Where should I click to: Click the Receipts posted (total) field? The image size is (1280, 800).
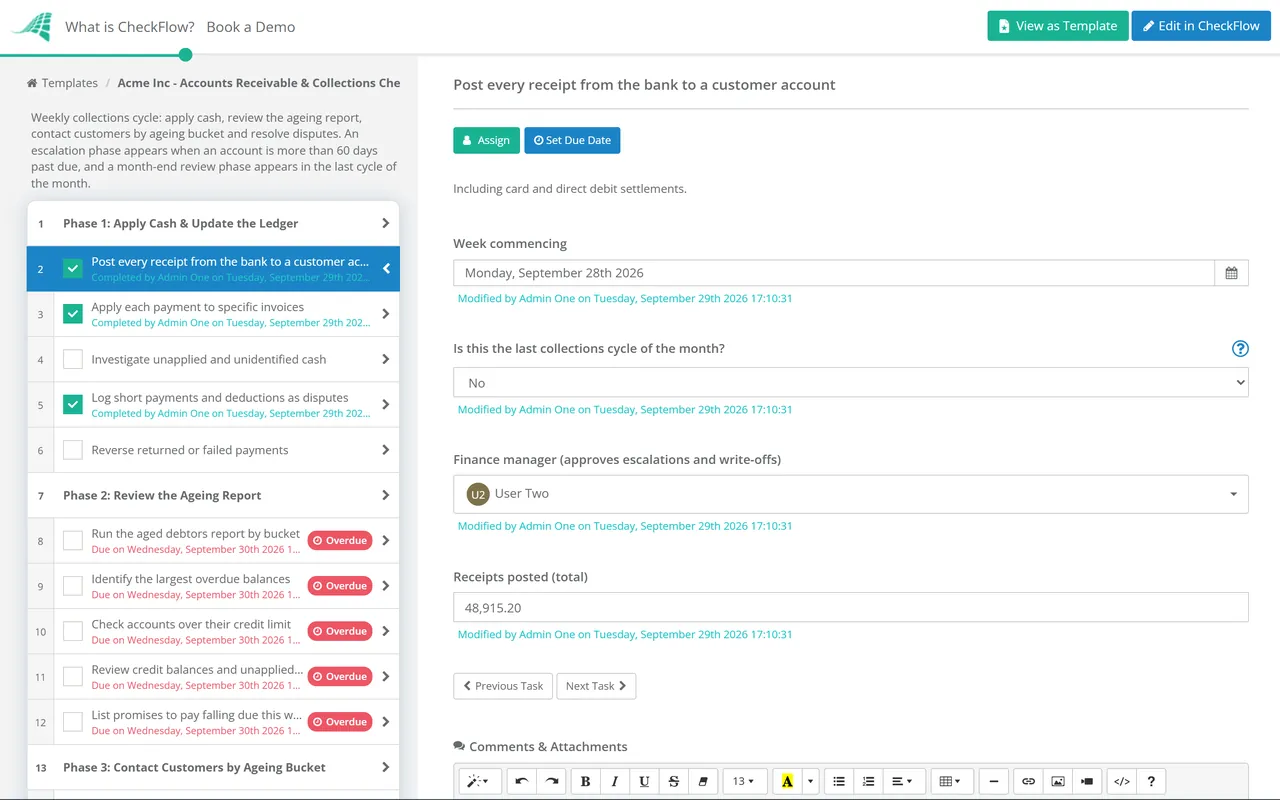851,607
